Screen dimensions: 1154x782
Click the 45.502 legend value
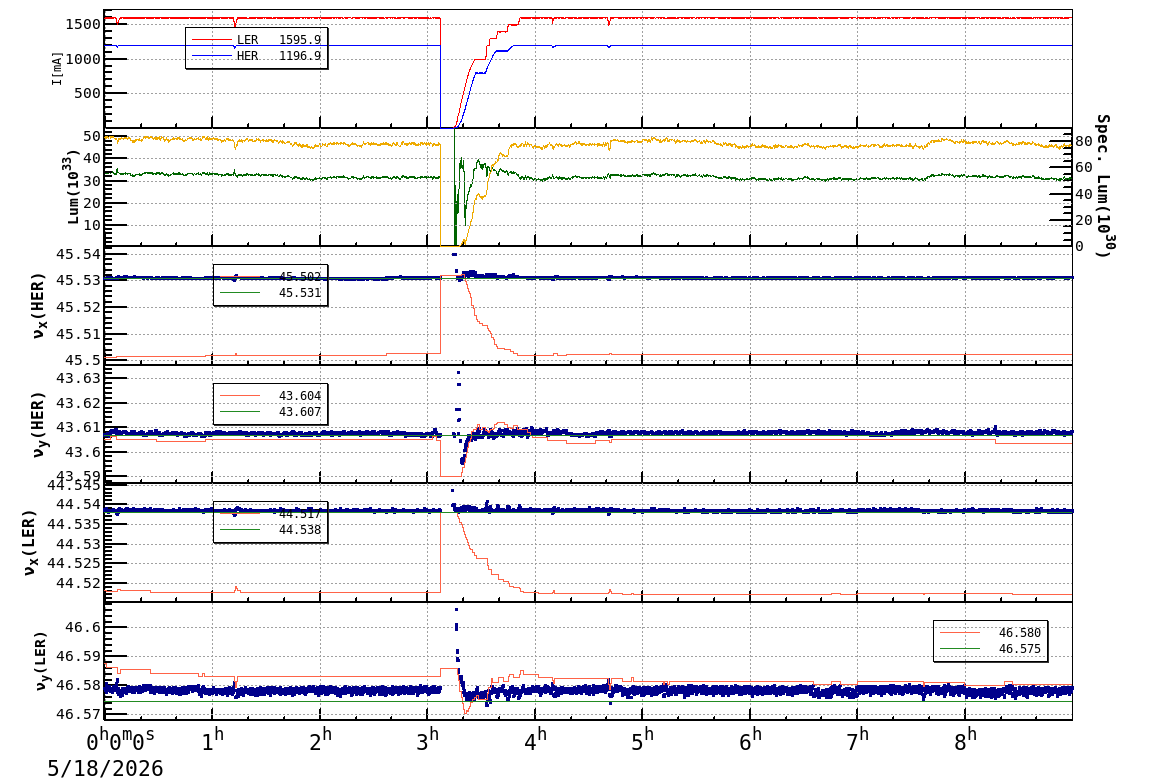coord(300,277)
